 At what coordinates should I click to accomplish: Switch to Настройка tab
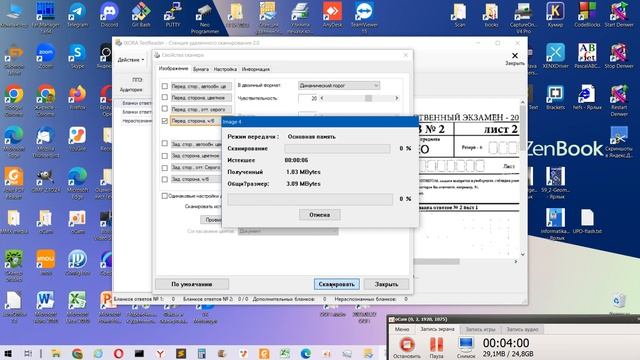pos(225,69)
